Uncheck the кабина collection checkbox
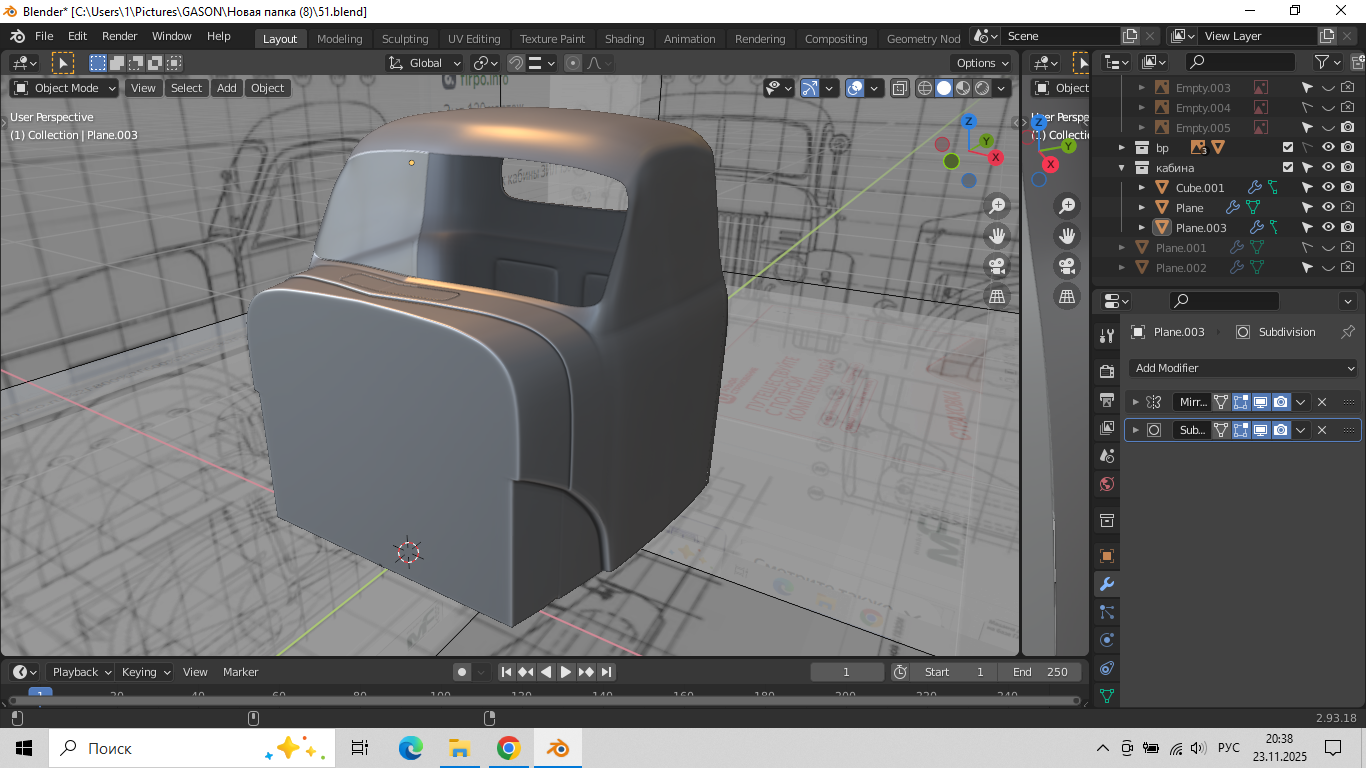The width and height of the screenshot is (1366, 768). [1288, 168]
